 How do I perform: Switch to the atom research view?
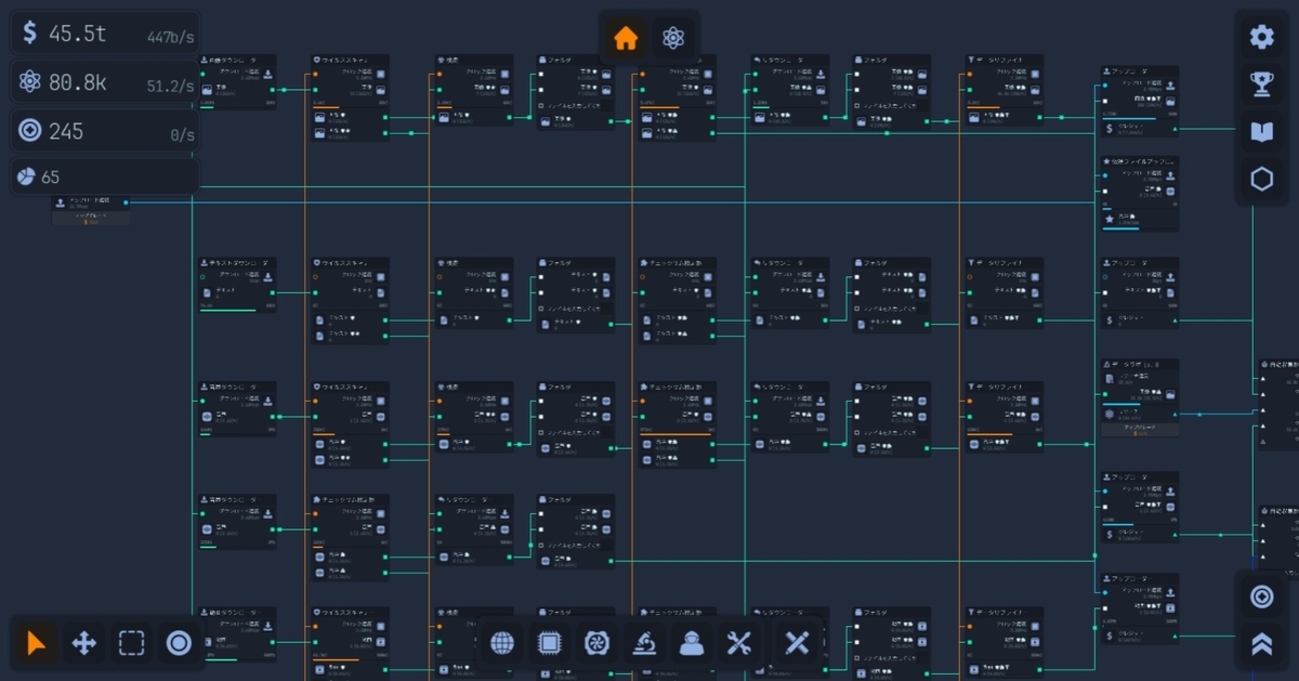click(x=674, y=39)
